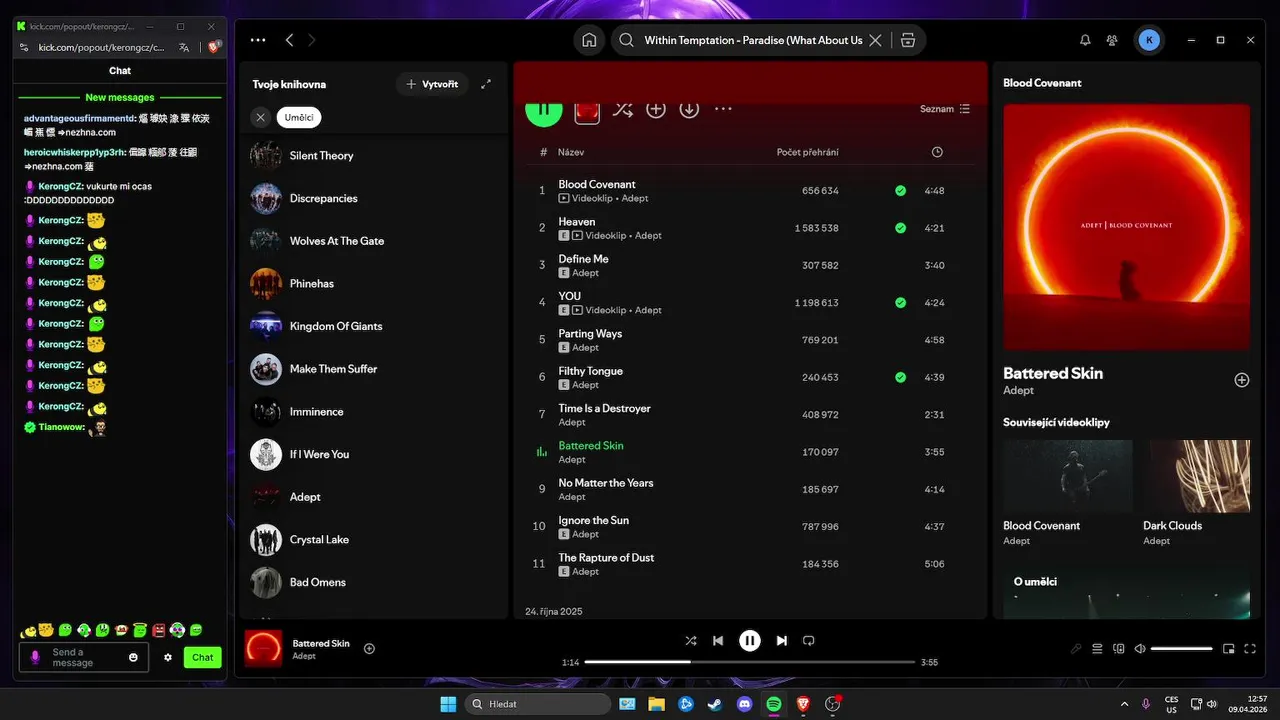Enter full screen mode in Spotify
Image resolution: width=1280 pixels, height=720 pixels.
(1250, 649)
